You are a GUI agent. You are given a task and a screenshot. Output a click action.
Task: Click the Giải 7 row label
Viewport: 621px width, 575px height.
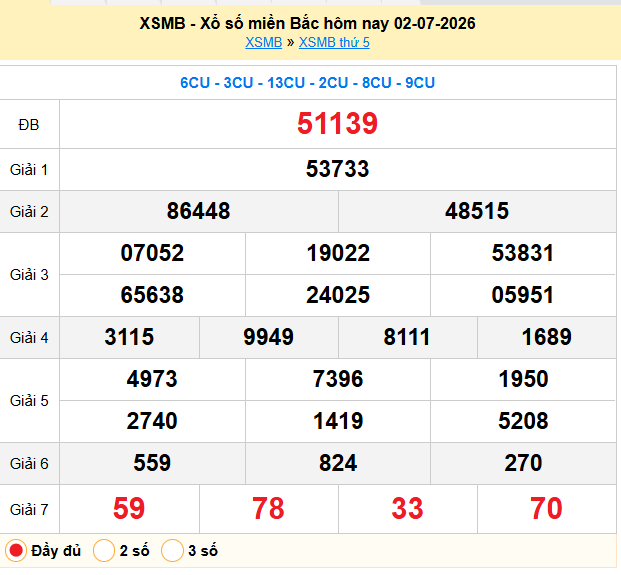[x=29, y=510]
